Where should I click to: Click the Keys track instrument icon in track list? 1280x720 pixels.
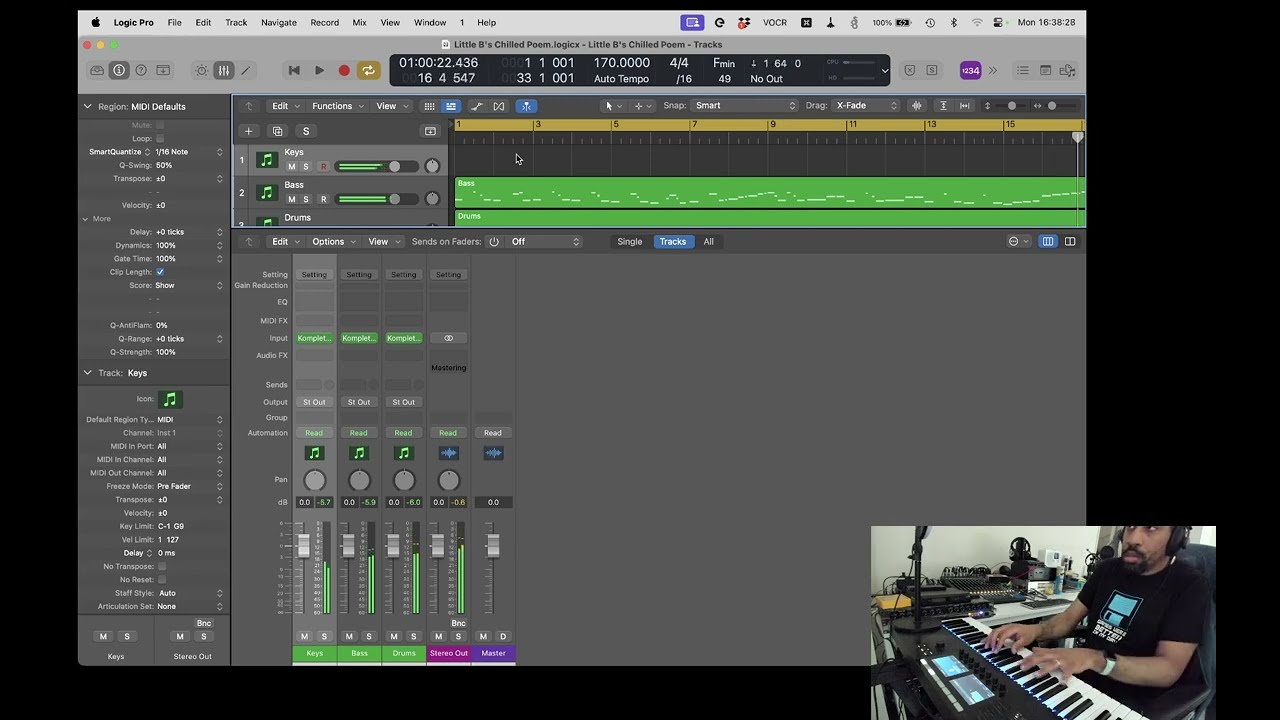pyautogui.click(x=266, y=160)
